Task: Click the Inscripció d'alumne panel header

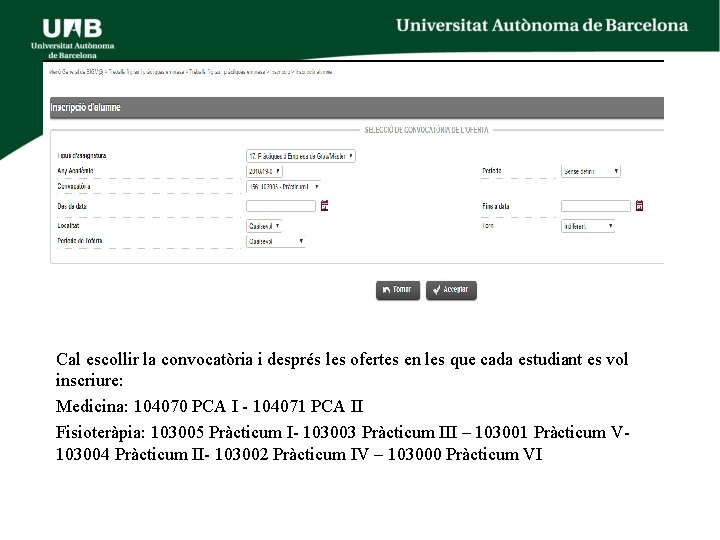Action: point(357,107)
